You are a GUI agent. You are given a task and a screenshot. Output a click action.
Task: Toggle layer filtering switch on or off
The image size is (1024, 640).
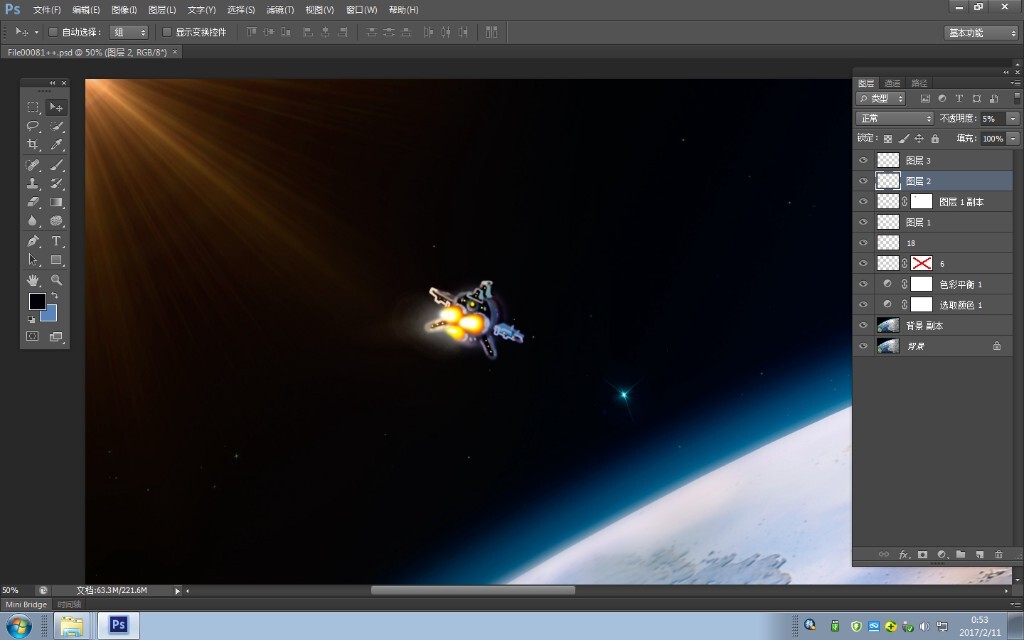[1017, 98]
